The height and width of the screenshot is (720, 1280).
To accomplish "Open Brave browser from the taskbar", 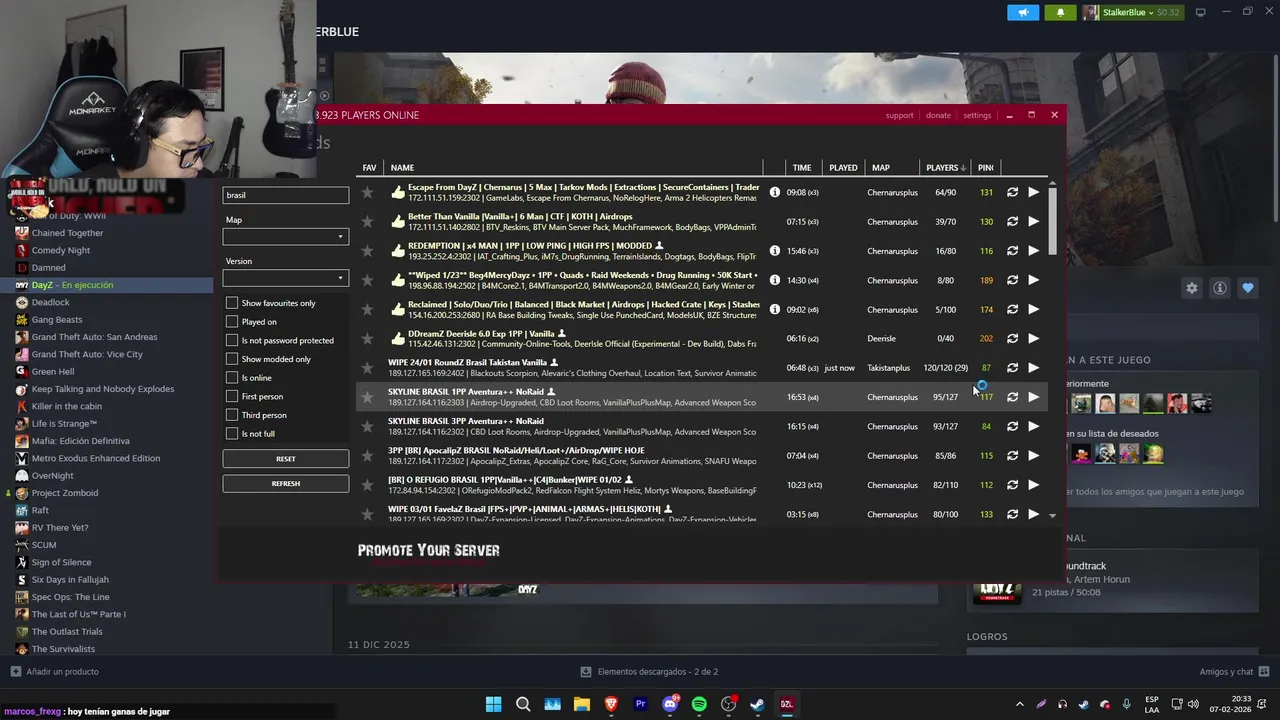I will (611, 704).
